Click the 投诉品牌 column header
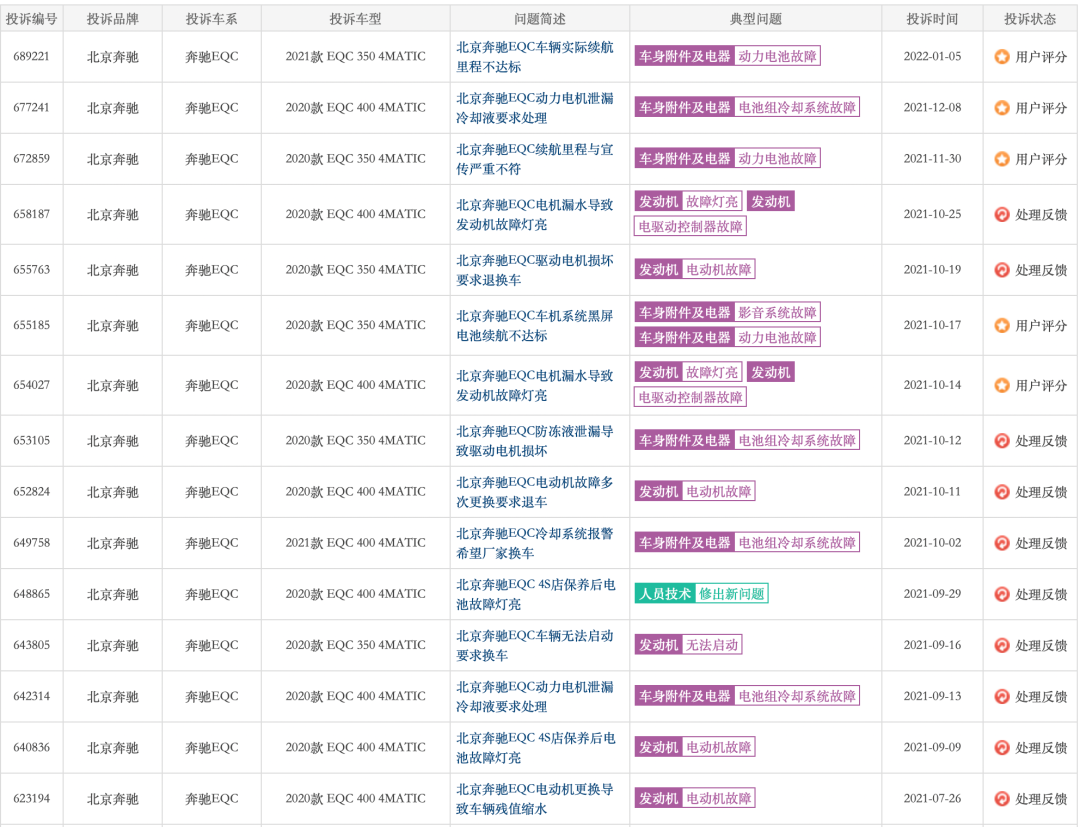 coord(112,19)
